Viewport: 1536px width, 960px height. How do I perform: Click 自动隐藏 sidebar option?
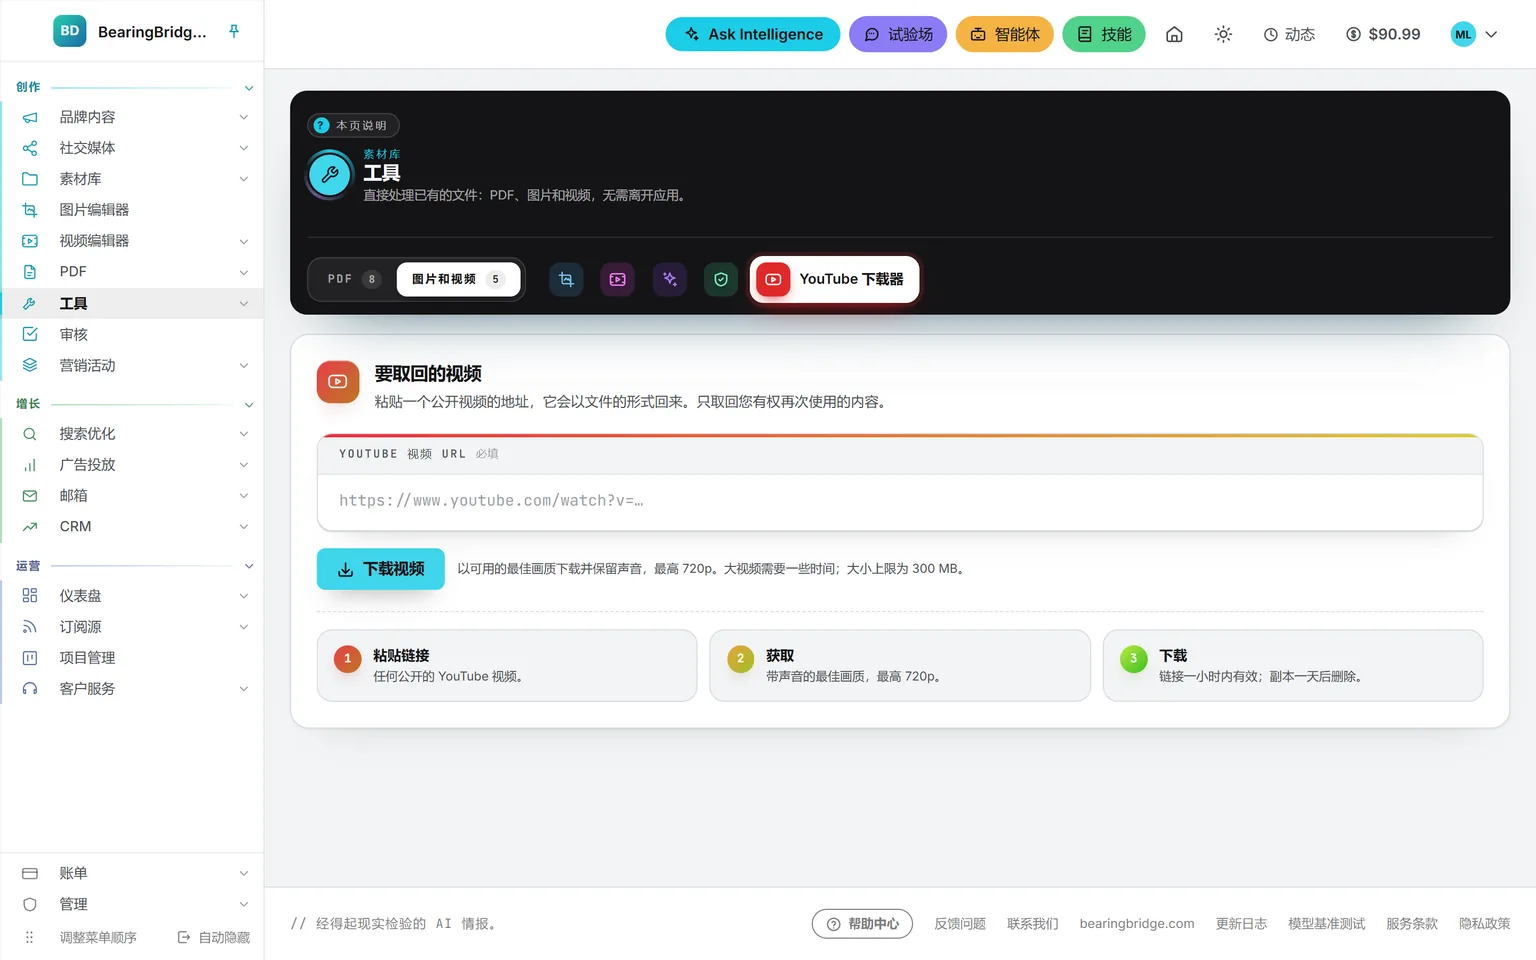[x=214, y=937]
